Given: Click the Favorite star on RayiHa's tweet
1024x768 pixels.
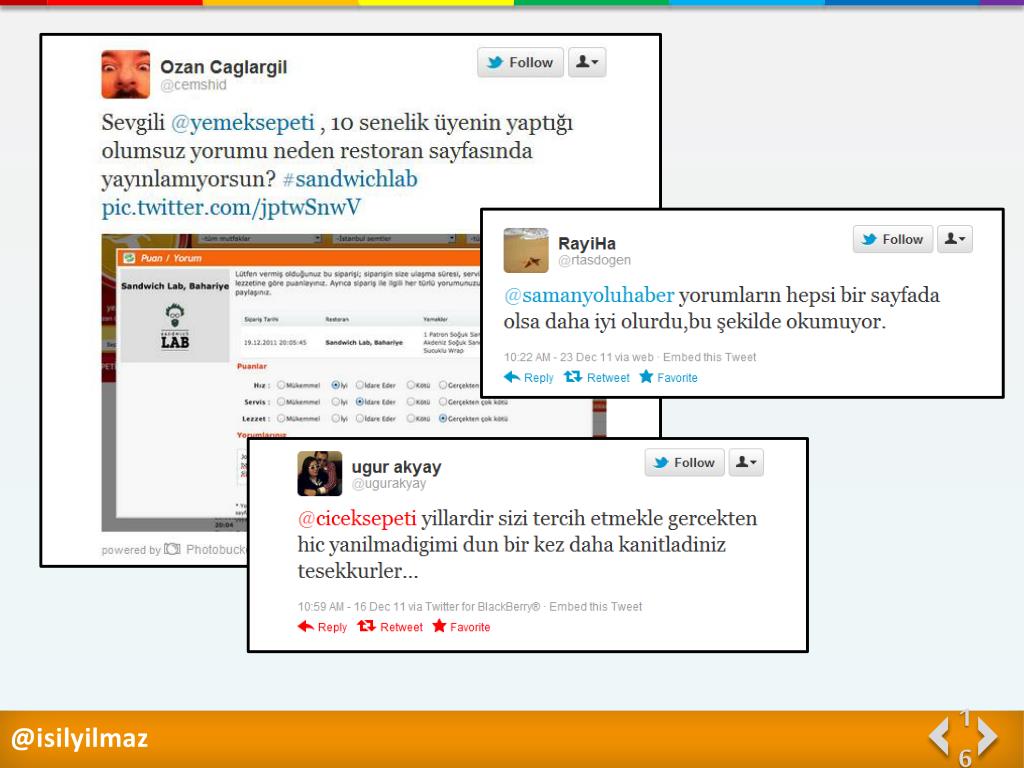Looking at the screenshot, I should pos(646,377).
